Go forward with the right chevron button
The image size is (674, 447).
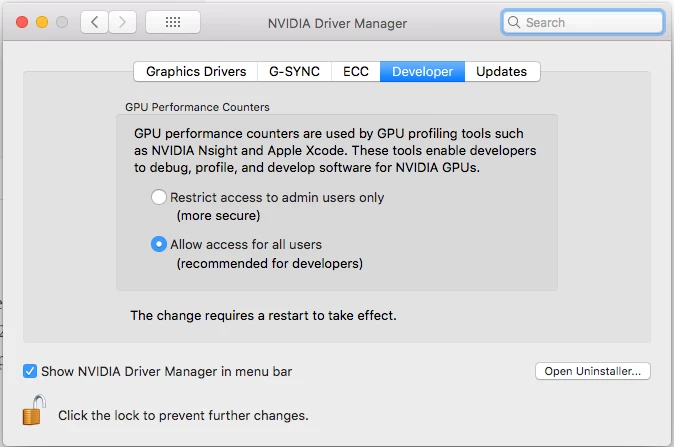[123, 22]
